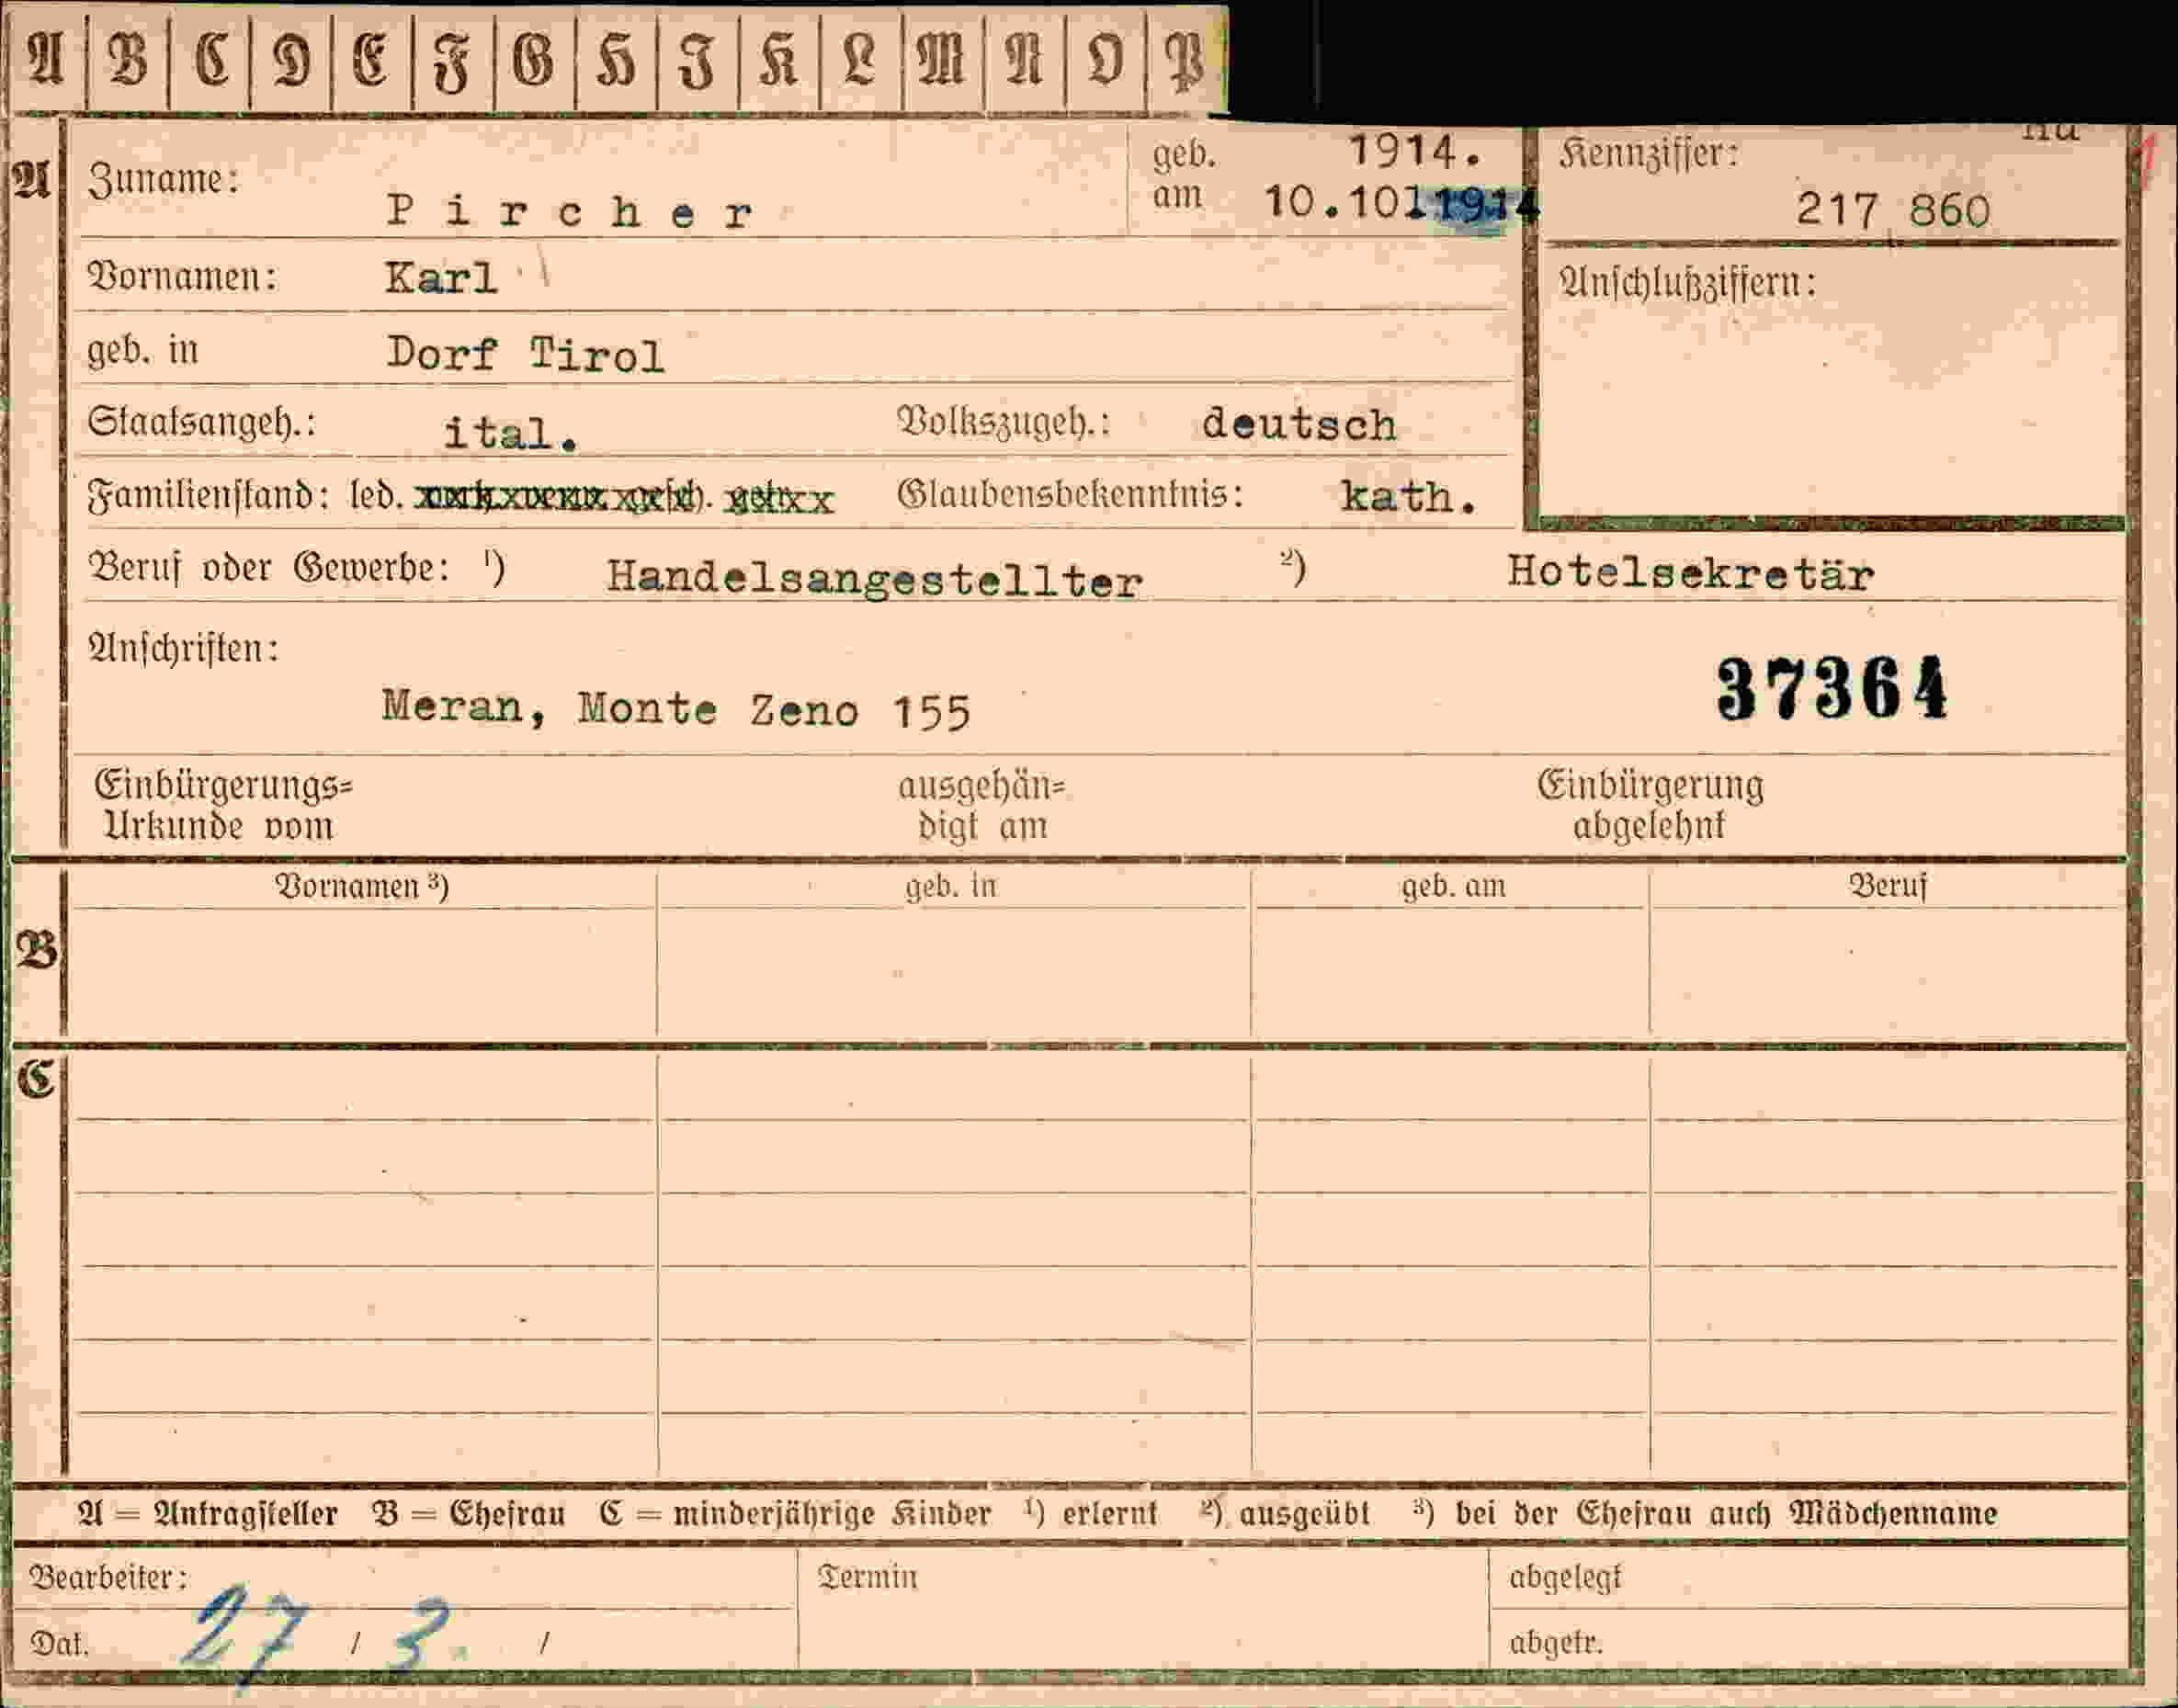Click the 'geb. am' column header
Viewport: 2178px width, 1708px height.
[1453, 886]
